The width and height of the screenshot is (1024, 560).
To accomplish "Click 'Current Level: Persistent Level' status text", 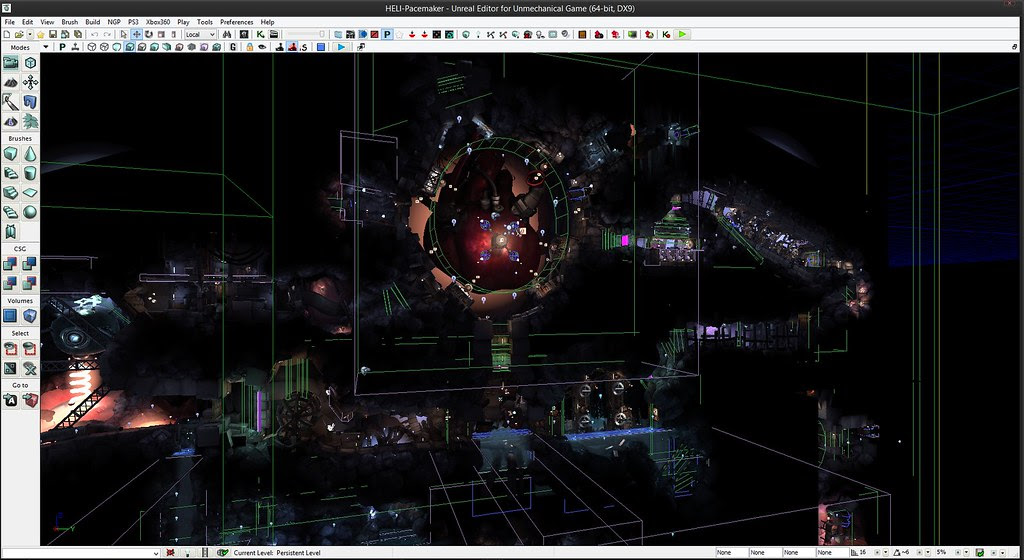I will click(x=277, y=553).
